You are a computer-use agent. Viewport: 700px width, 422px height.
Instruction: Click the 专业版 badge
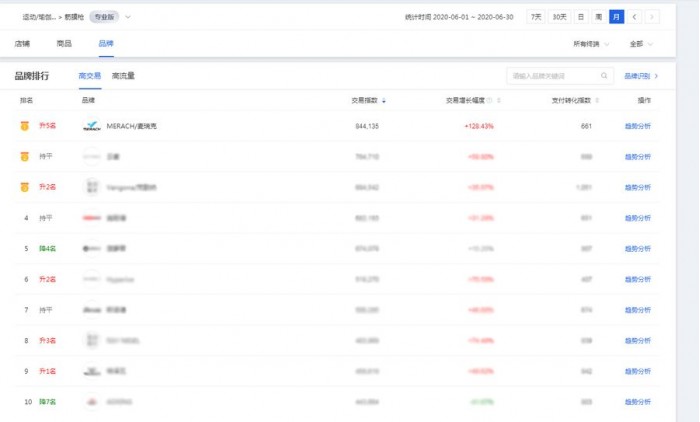click(x=104, y=17)
